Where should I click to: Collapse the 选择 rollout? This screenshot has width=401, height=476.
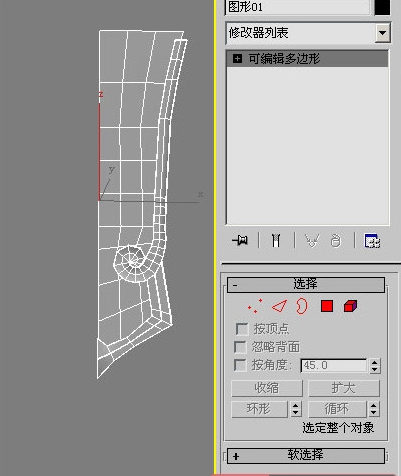pyautogui.click(x=306, y=284)
